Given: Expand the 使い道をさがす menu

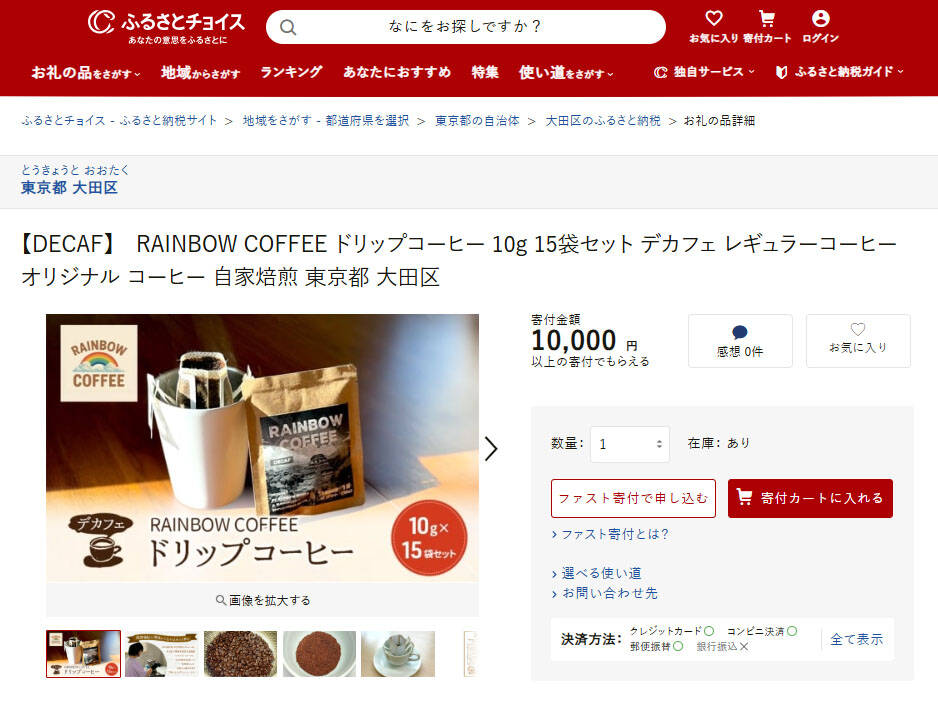Looking at the screenshot, I should [566, 73].
